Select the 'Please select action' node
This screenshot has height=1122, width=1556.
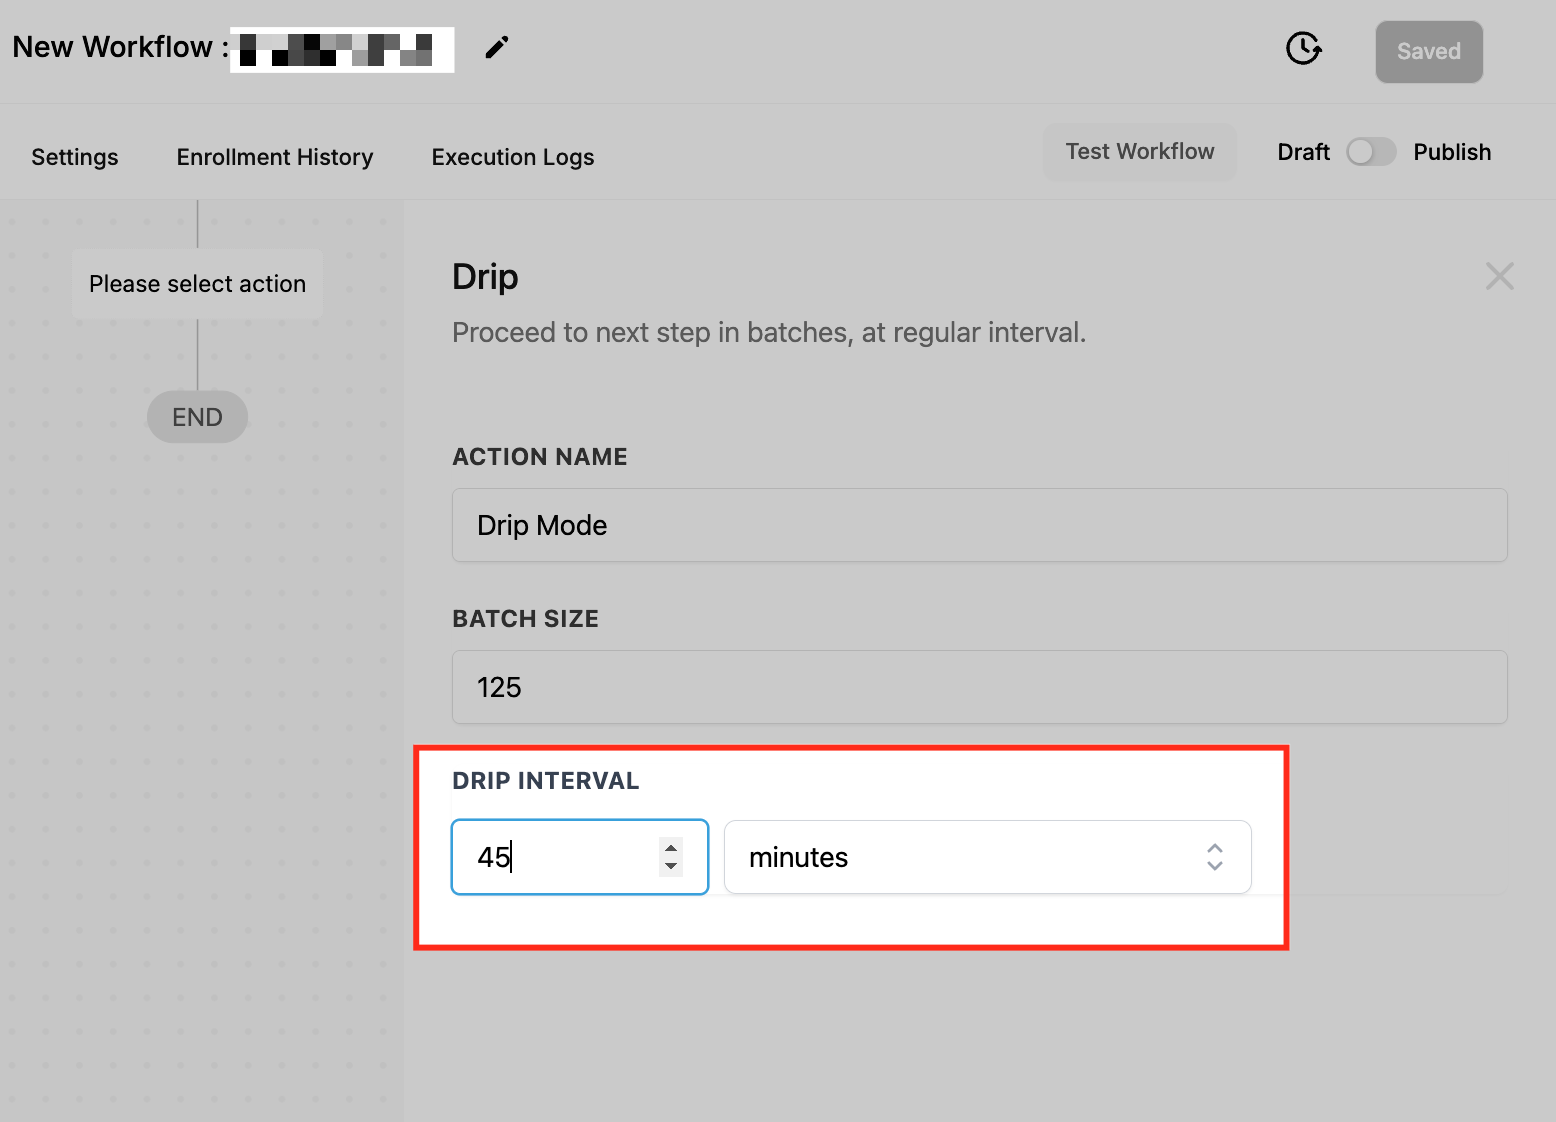coord(197,284)
